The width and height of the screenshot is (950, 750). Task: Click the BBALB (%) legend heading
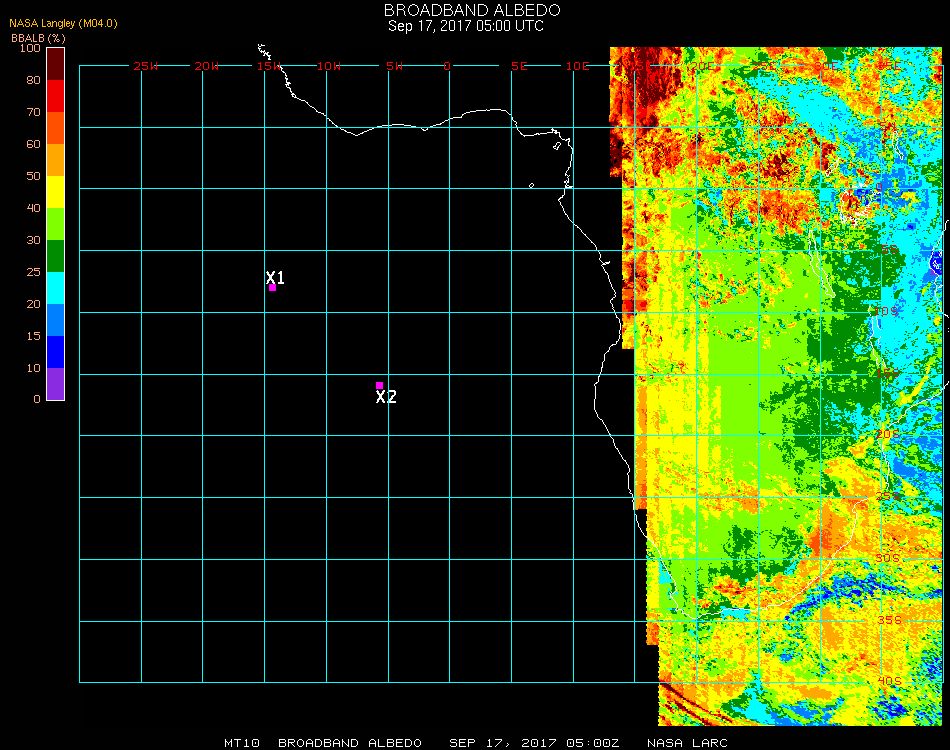[38, 37]
